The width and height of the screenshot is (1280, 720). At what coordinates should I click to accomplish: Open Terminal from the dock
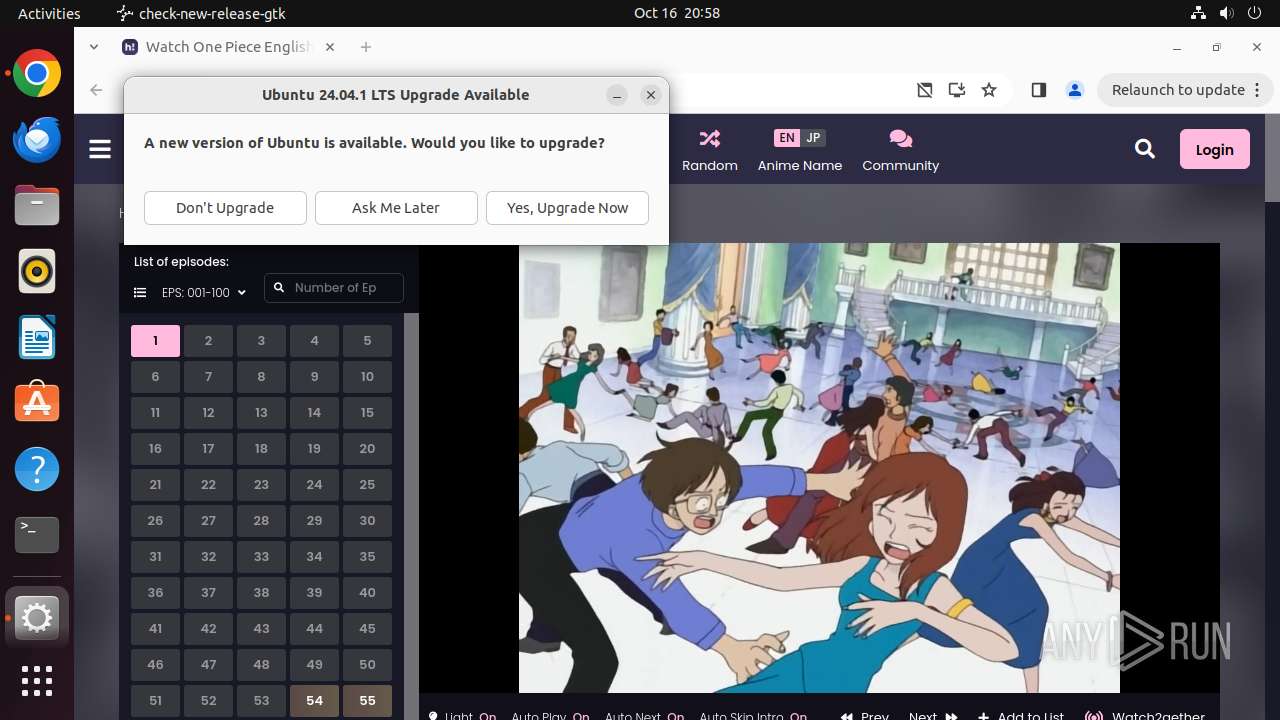(x=37, y=535)
